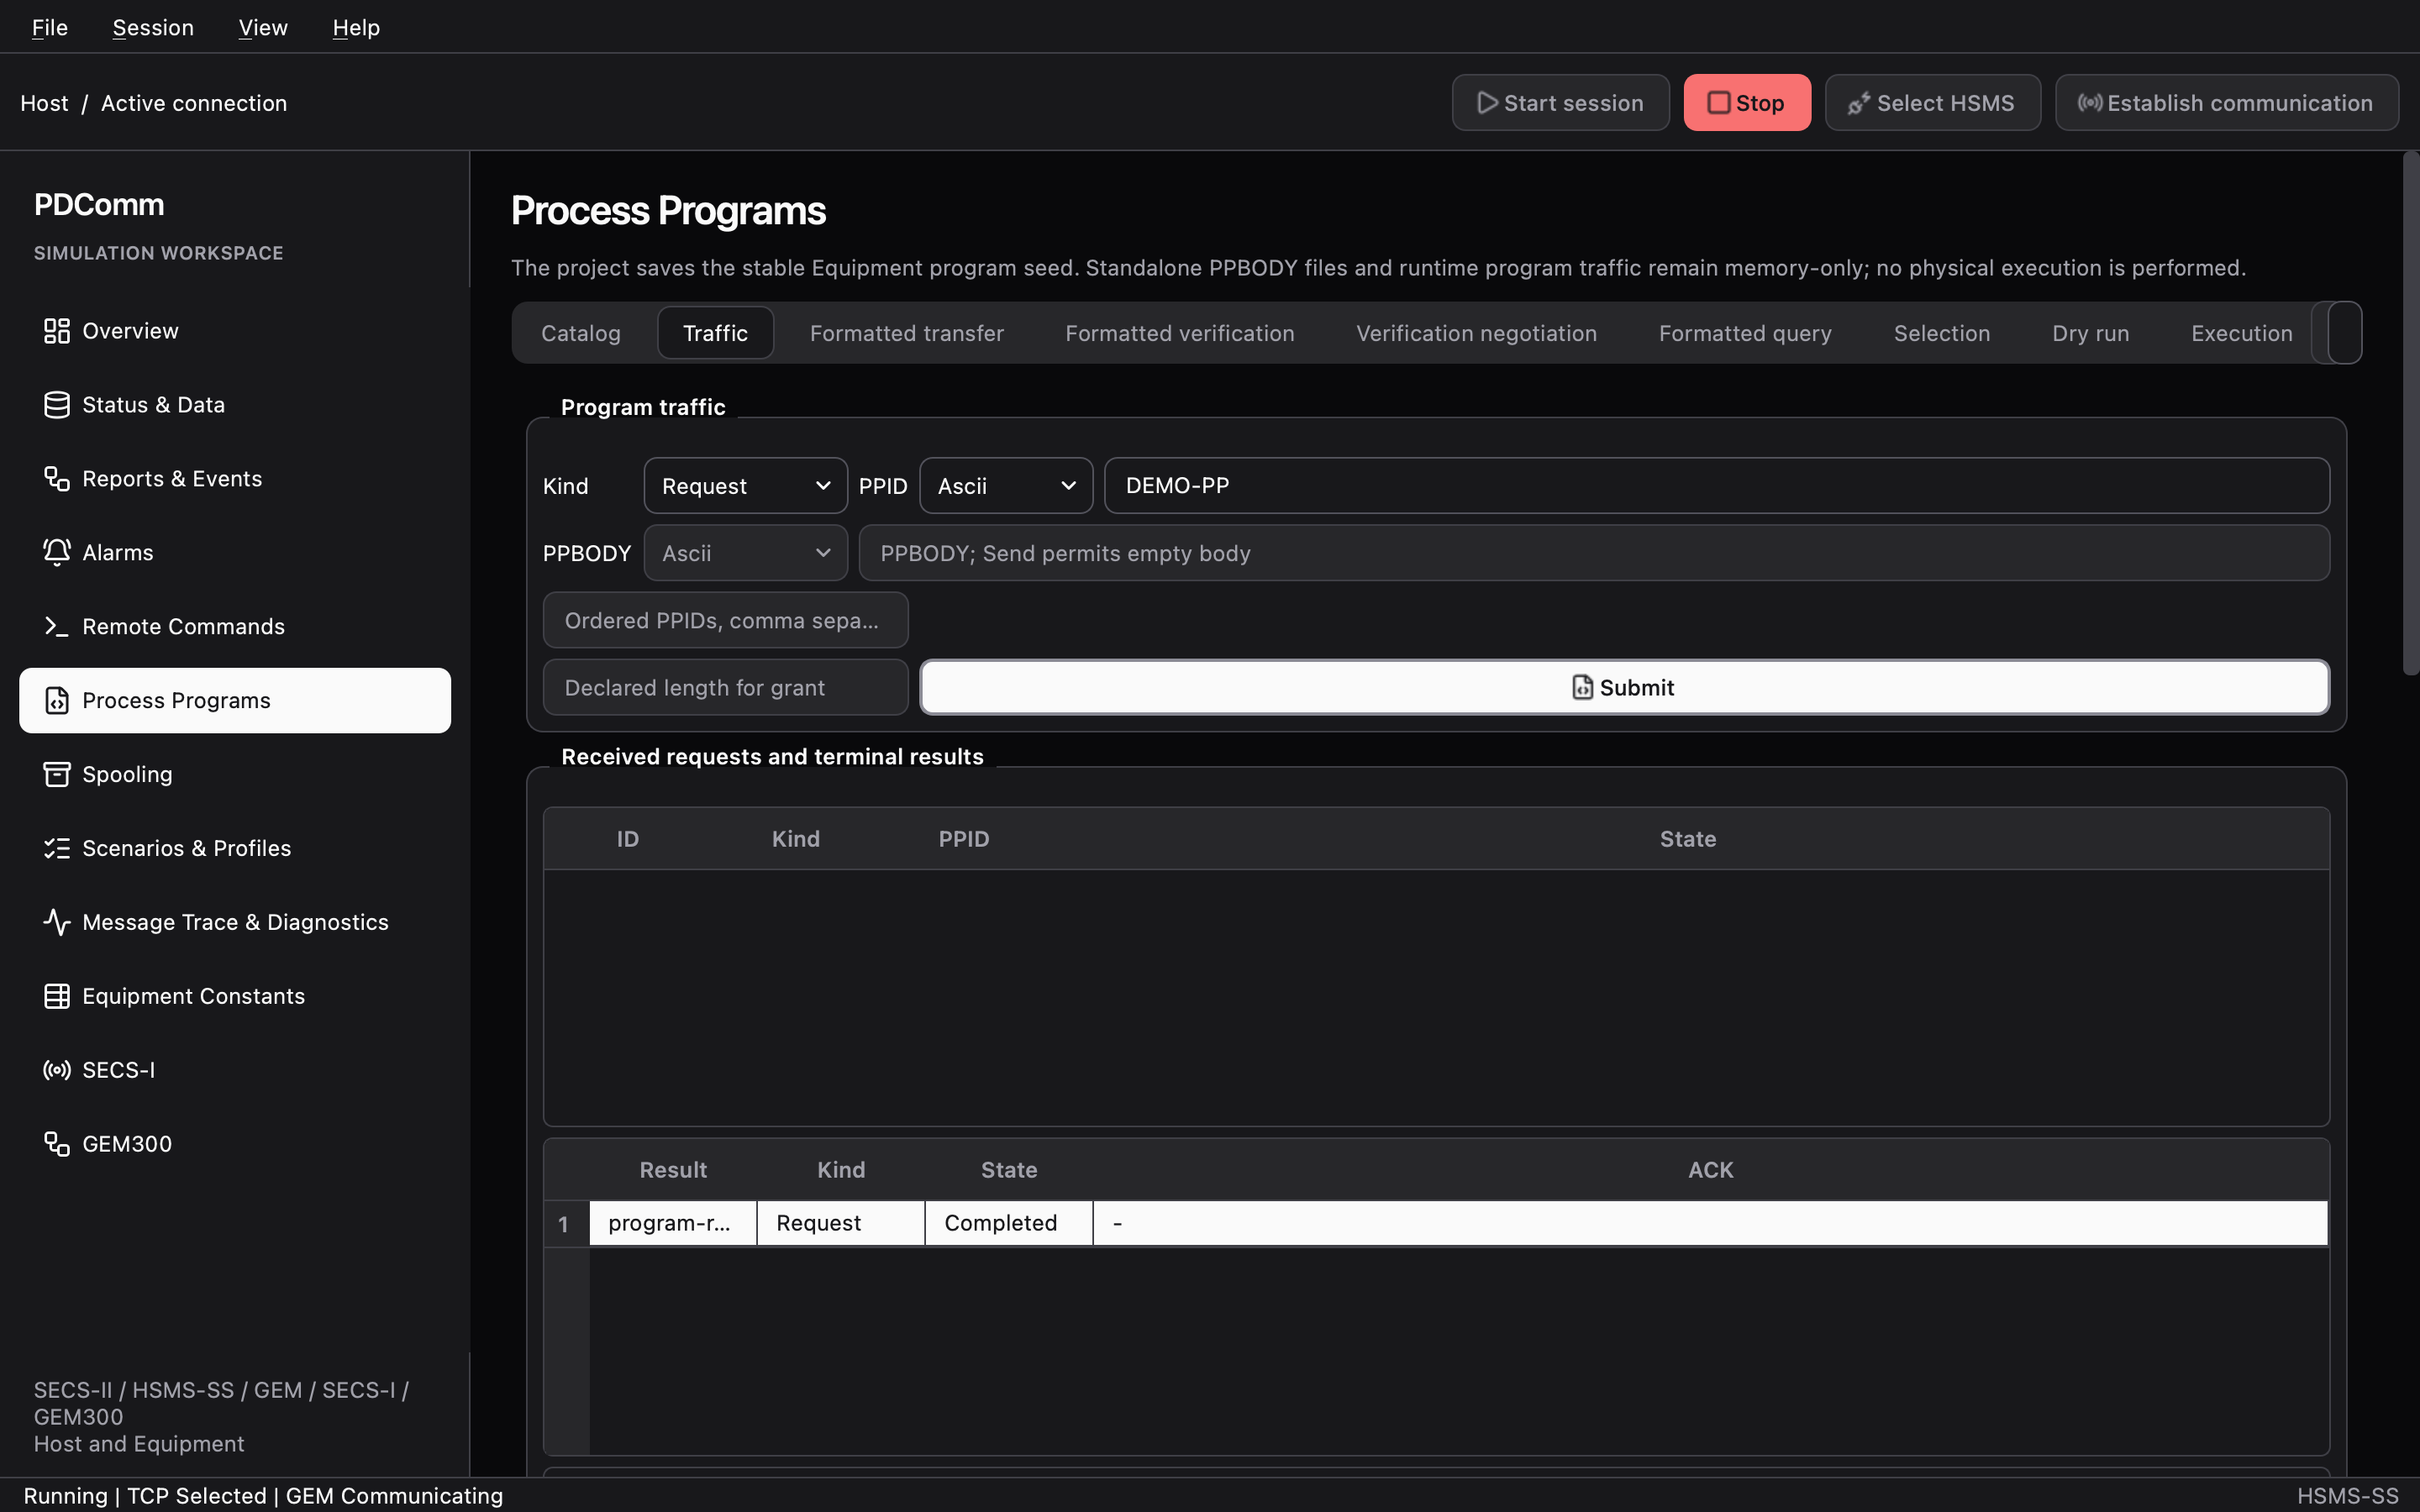This screenshot has height=1512, width=2420.
Task: Click the SECS-I radio signal icon
Action: (x=57, y=1070)
